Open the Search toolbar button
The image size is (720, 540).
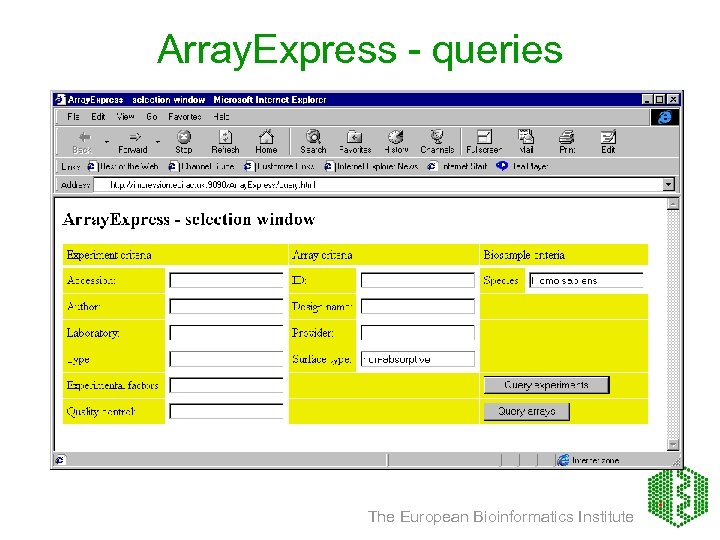(313, 142)
